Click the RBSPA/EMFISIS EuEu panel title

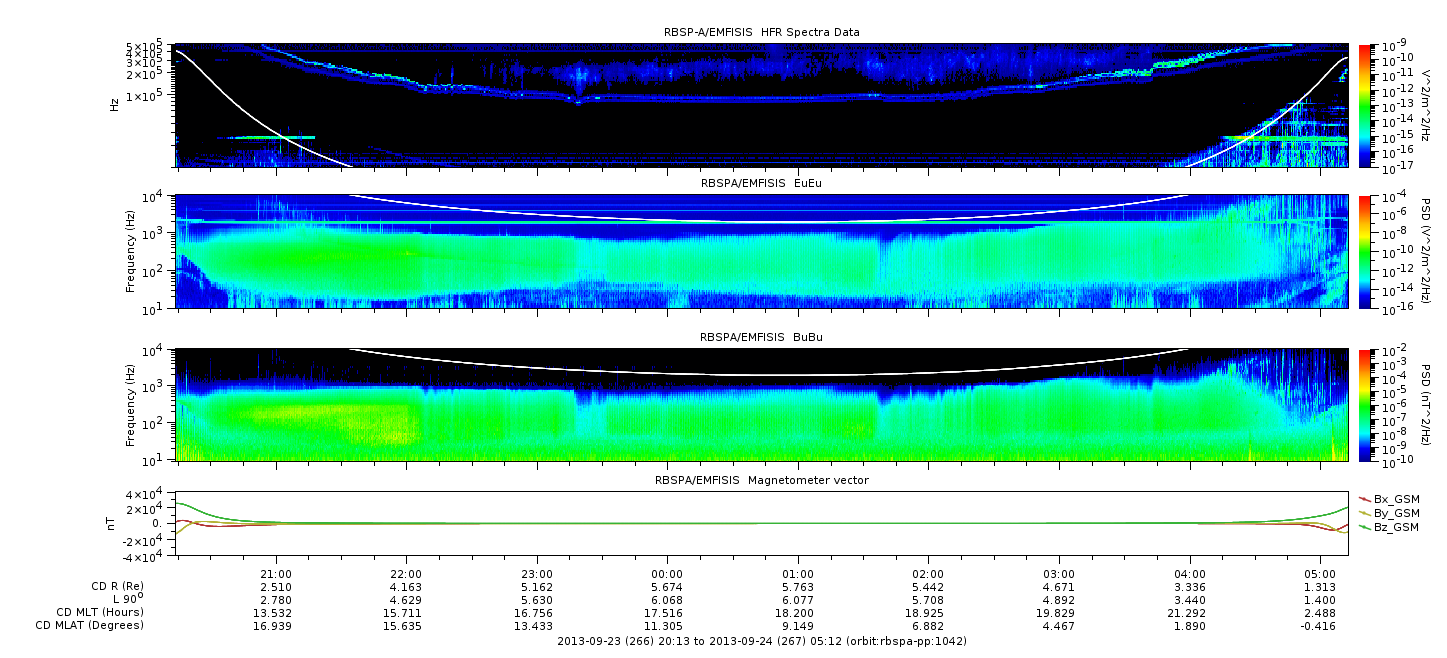pyautogui.click(x=762, y=184)
